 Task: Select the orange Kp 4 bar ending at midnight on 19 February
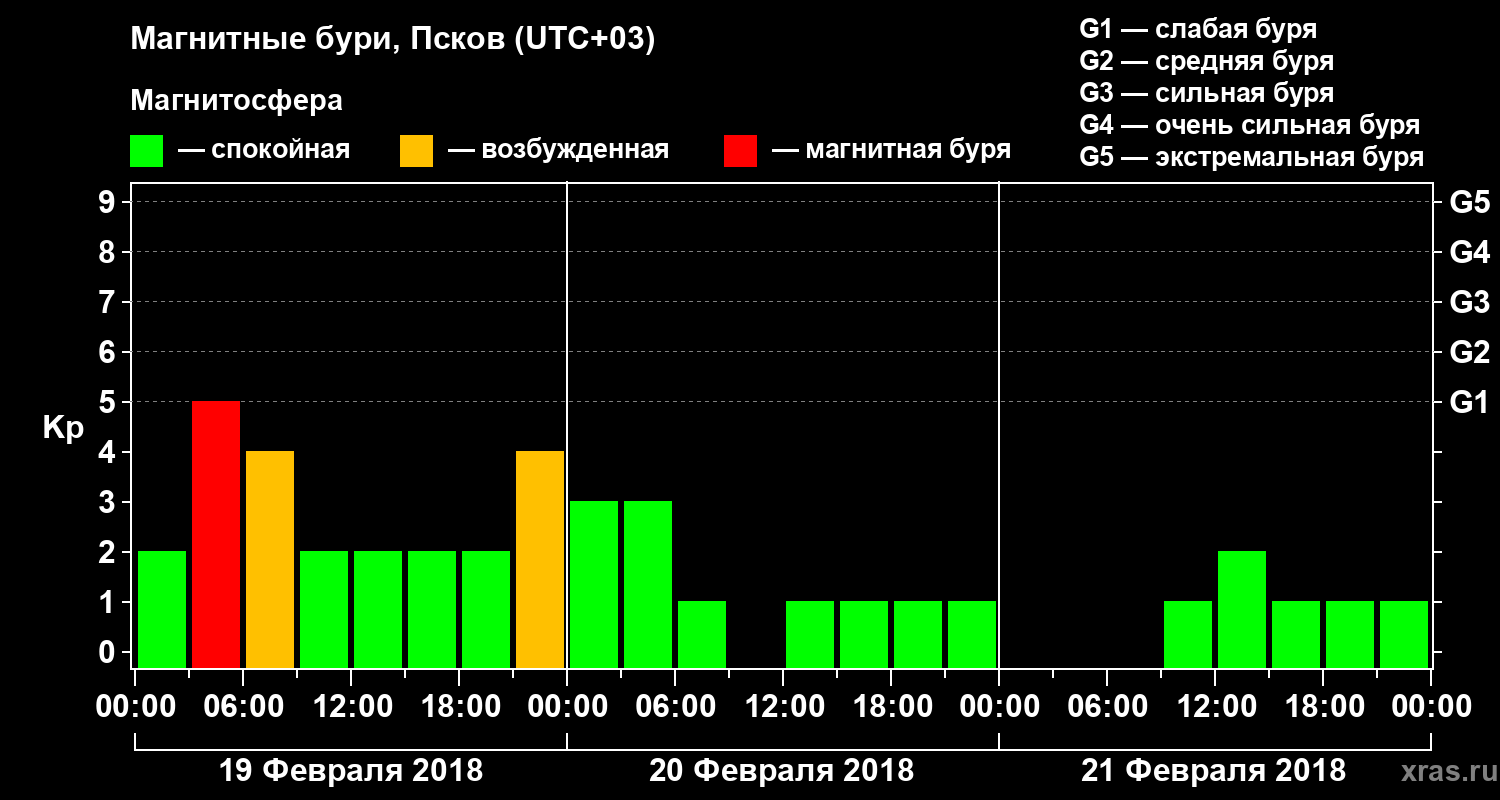click(540, 559)
